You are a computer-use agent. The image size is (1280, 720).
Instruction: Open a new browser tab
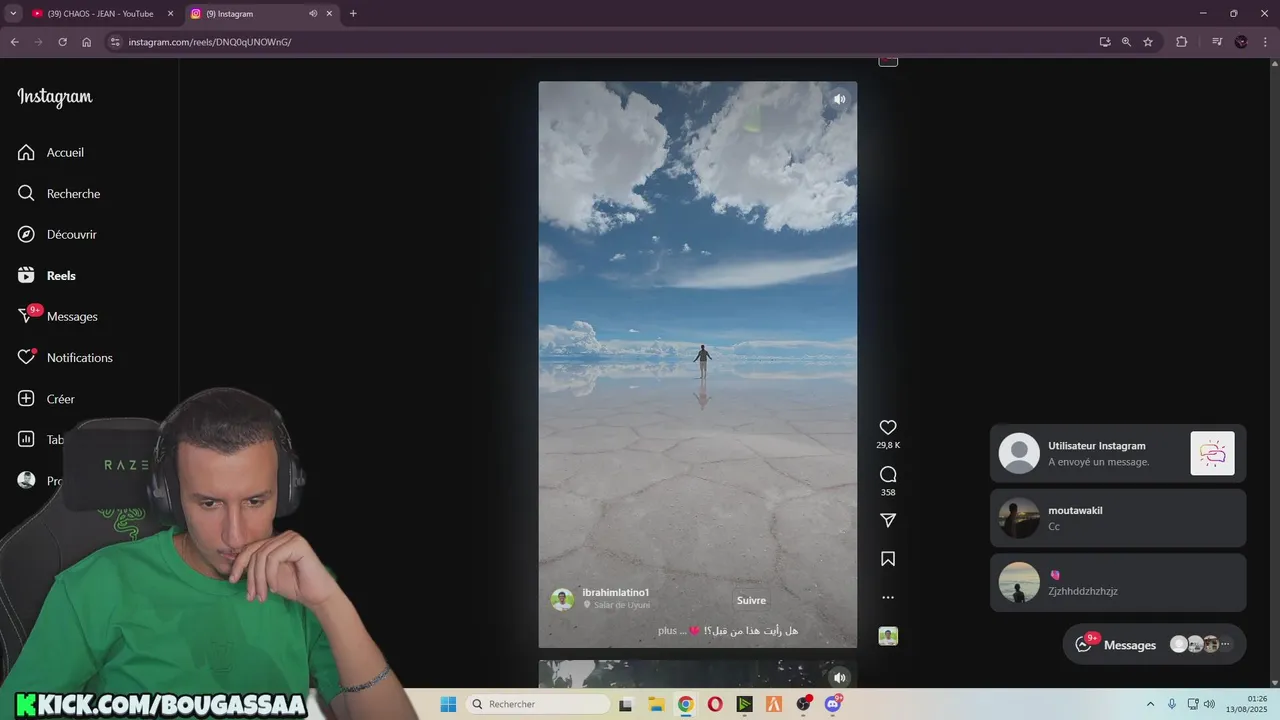[x=353, y=14]
